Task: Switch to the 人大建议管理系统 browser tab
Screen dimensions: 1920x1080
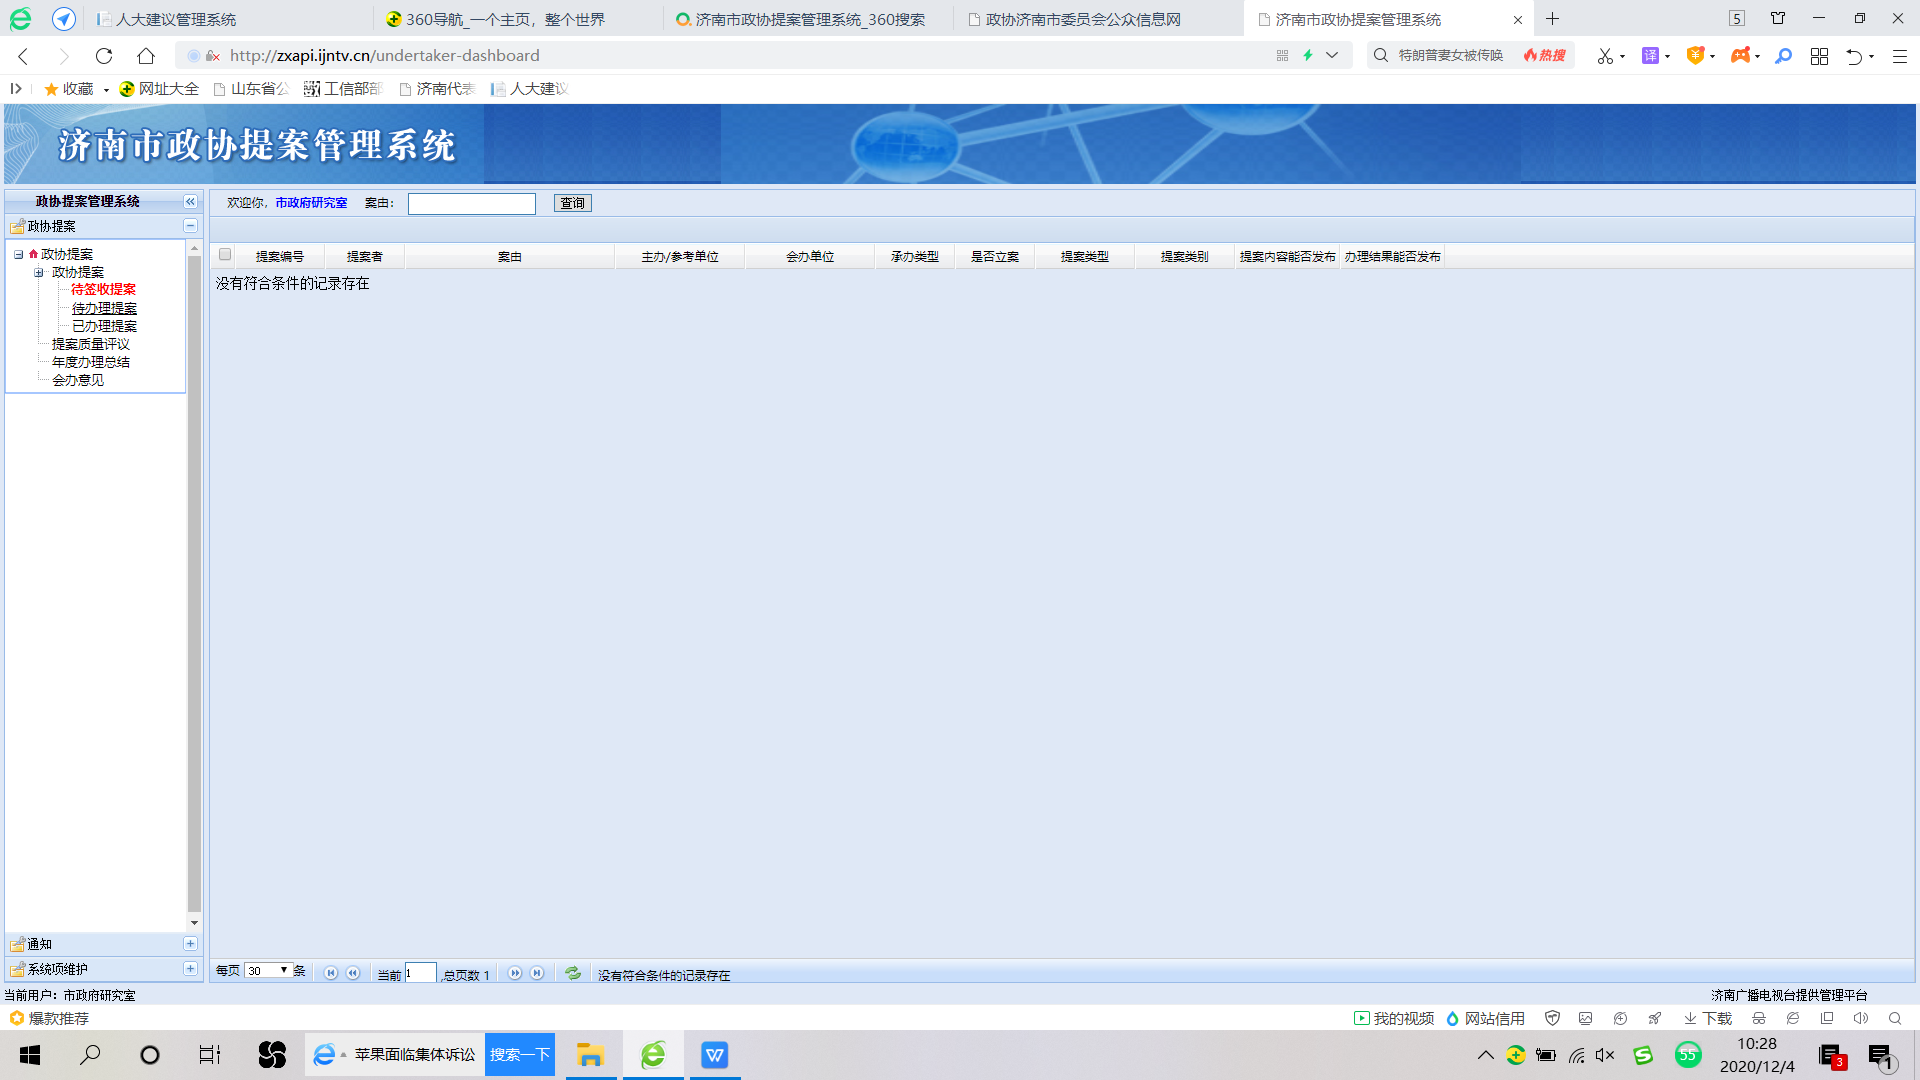Action: (x=177, y=19)
